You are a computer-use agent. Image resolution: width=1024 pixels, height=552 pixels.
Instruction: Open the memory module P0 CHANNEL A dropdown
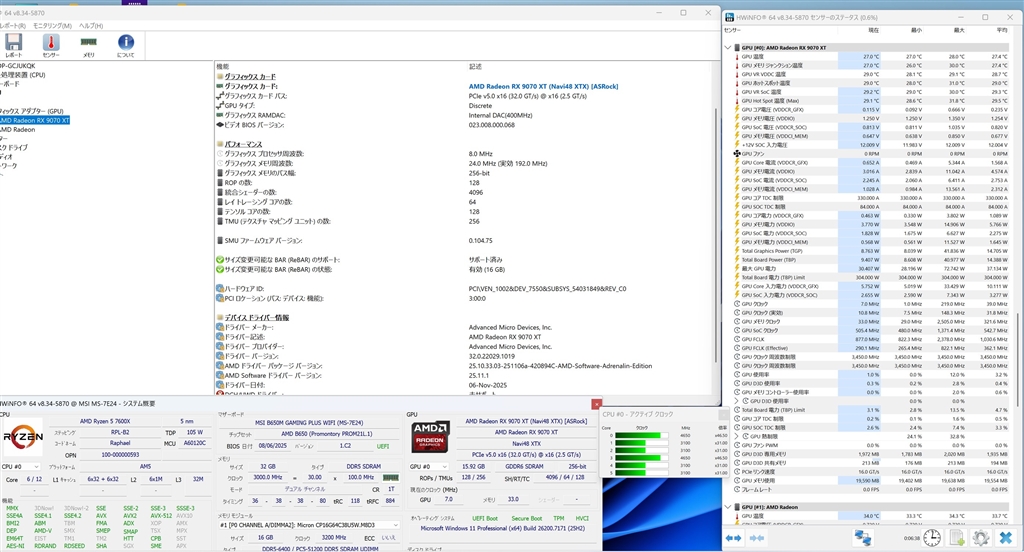click(308, 524)
